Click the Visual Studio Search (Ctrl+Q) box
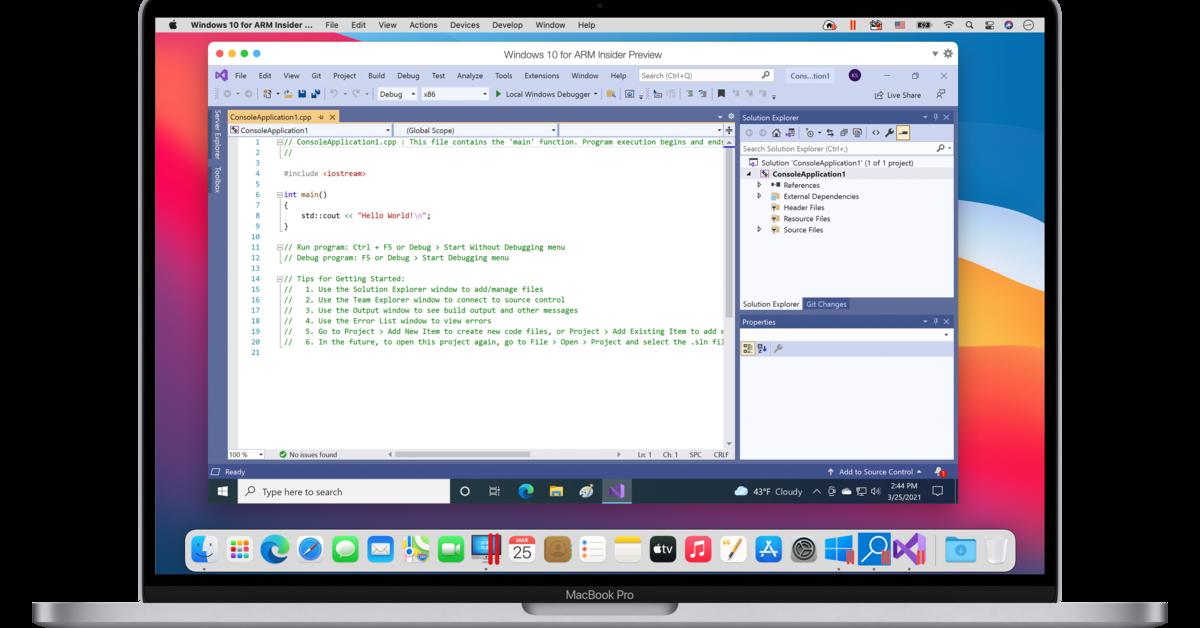Image resolution: width=1200 pixels, height=628 pixels. click(x=706, y=75)
